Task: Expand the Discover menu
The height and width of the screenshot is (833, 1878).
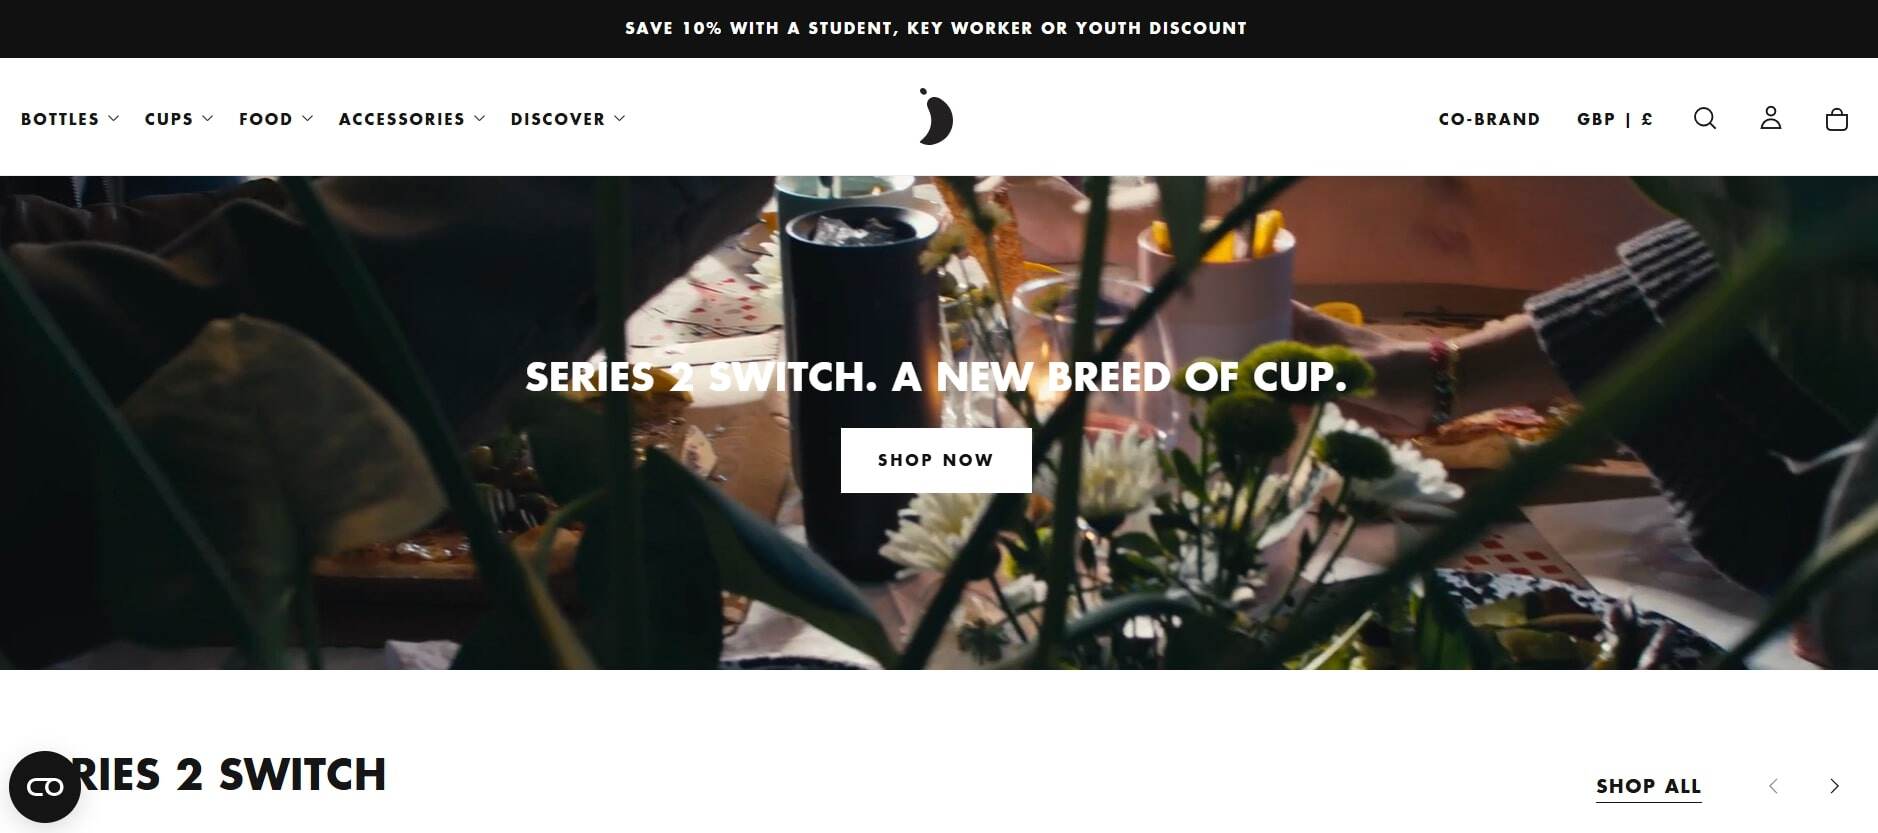Action: [568, 119]
